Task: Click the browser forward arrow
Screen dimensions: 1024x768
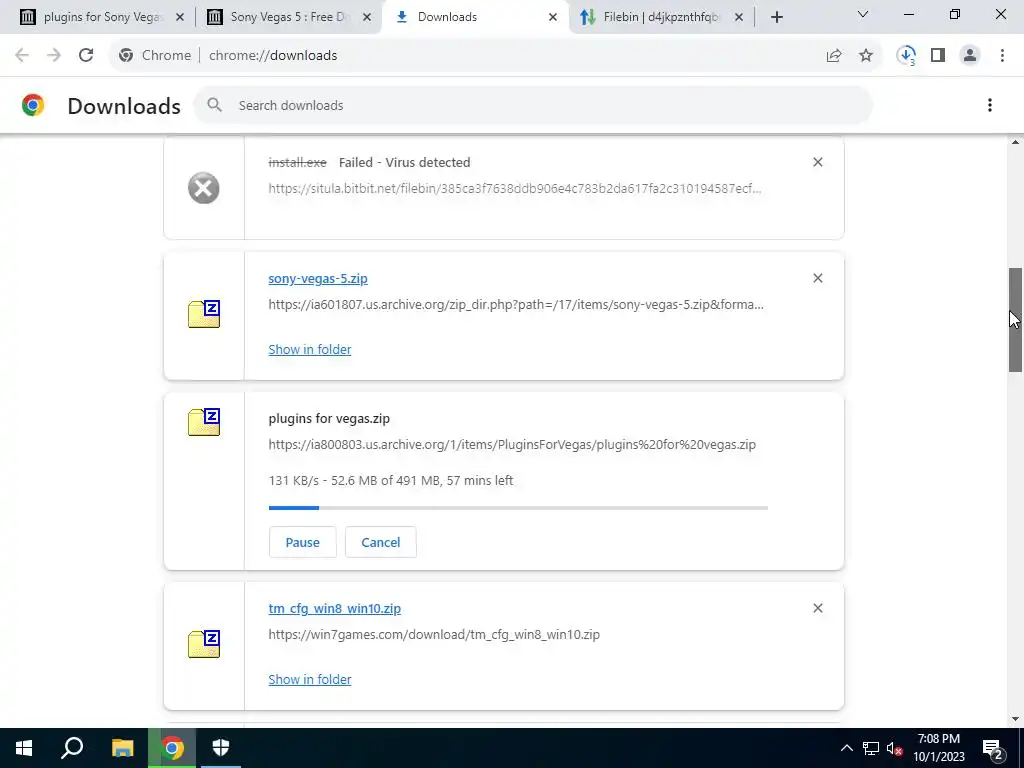Action: (x=54, y=56)
